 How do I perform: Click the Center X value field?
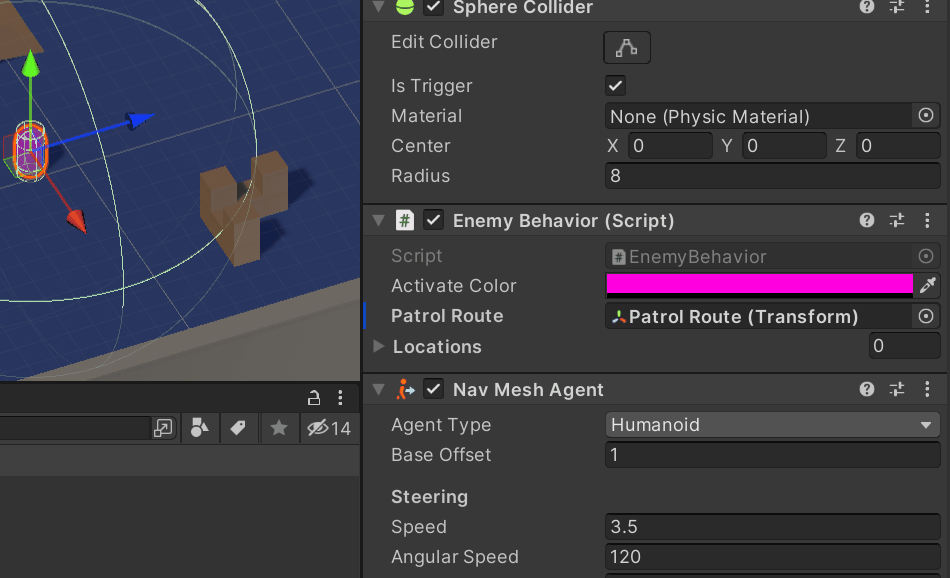(670, 146)
